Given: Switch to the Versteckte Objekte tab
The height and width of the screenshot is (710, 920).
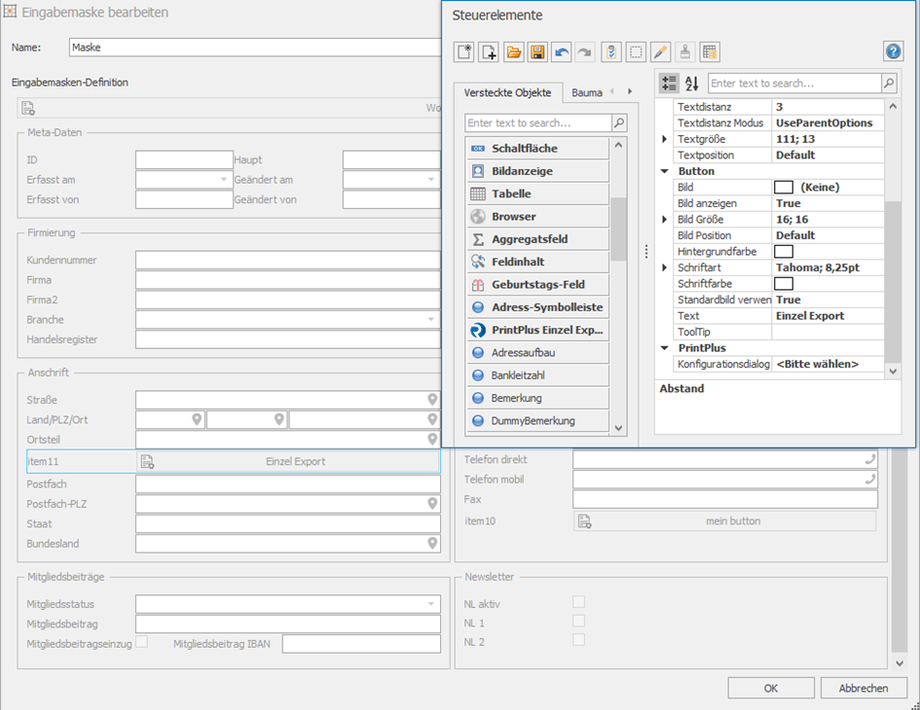Looking at the screenshot, I should pos(507,93).
